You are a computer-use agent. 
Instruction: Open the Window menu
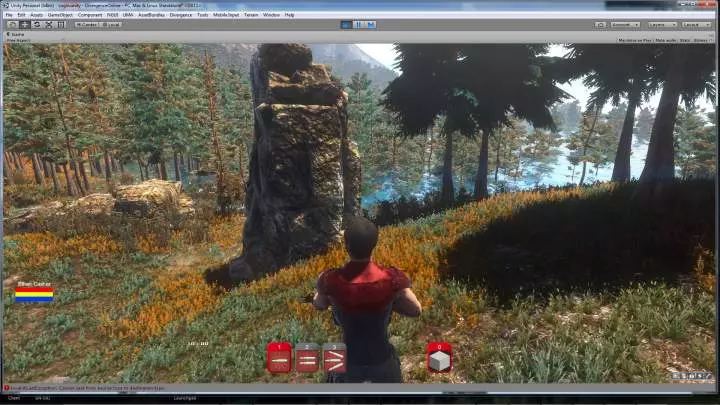coord(271,15)
